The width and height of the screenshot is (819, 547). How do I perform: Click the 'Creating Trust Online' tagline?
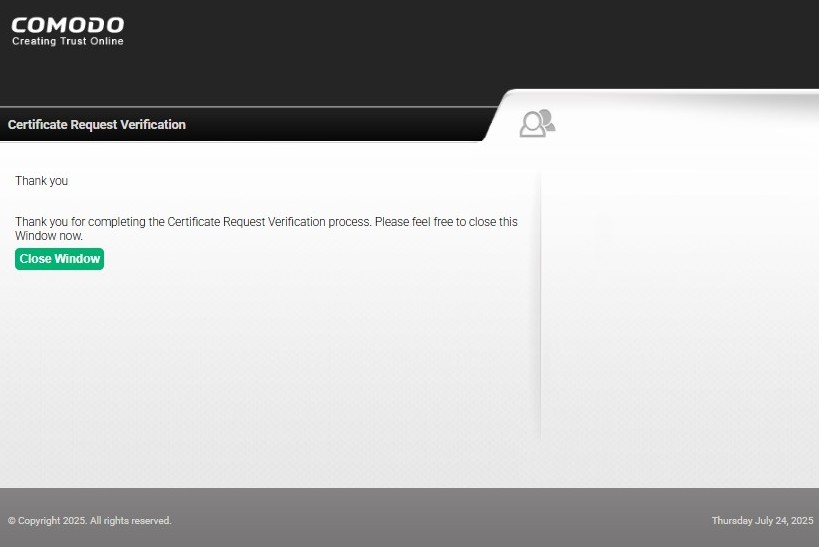(68, 41)
